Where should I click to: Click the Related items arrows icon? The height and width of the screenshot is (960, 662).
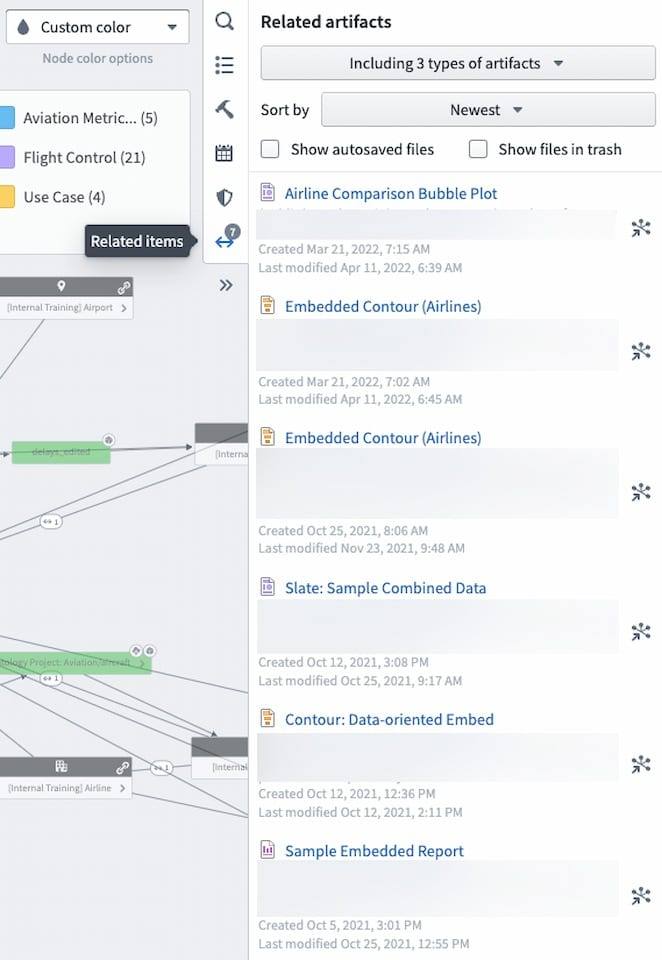pos(226,239)
